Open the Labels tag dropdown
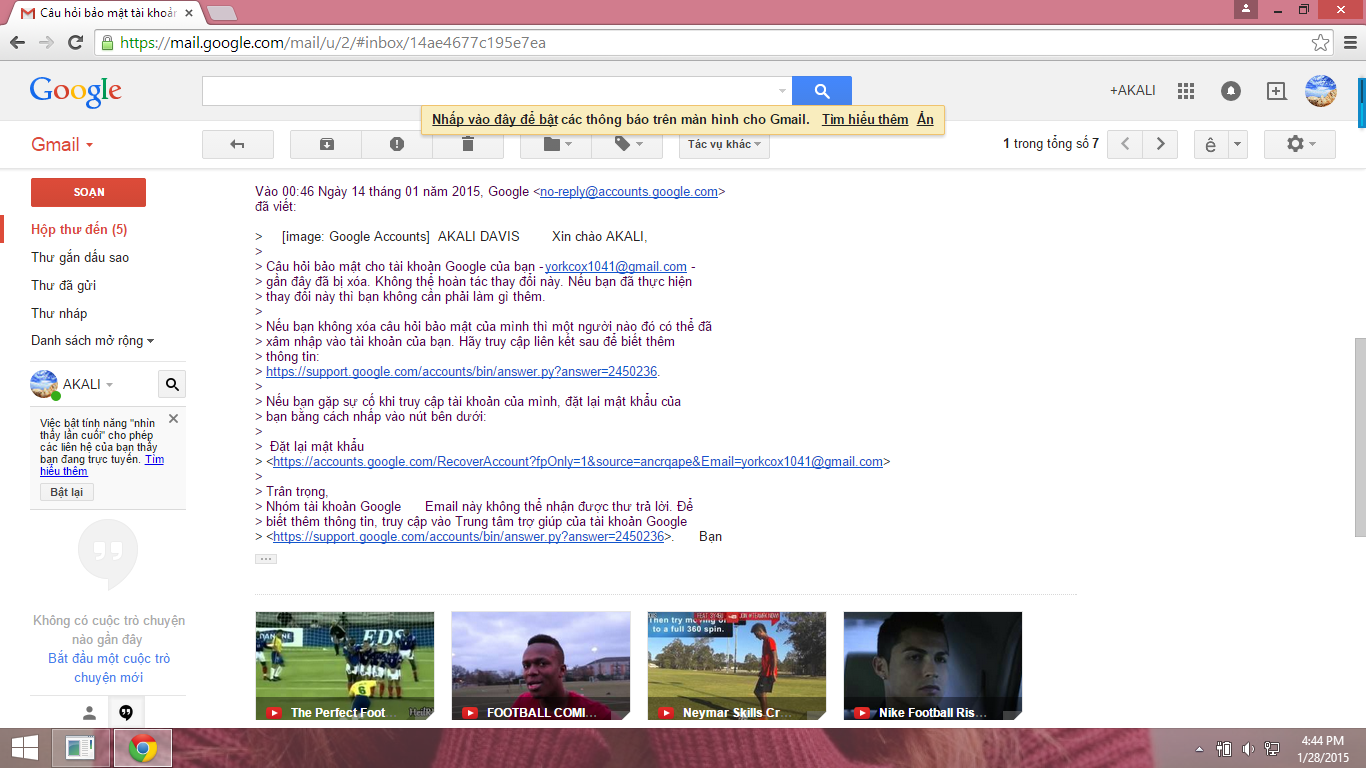Screen dimensions: 1366x768 (627, 144)
